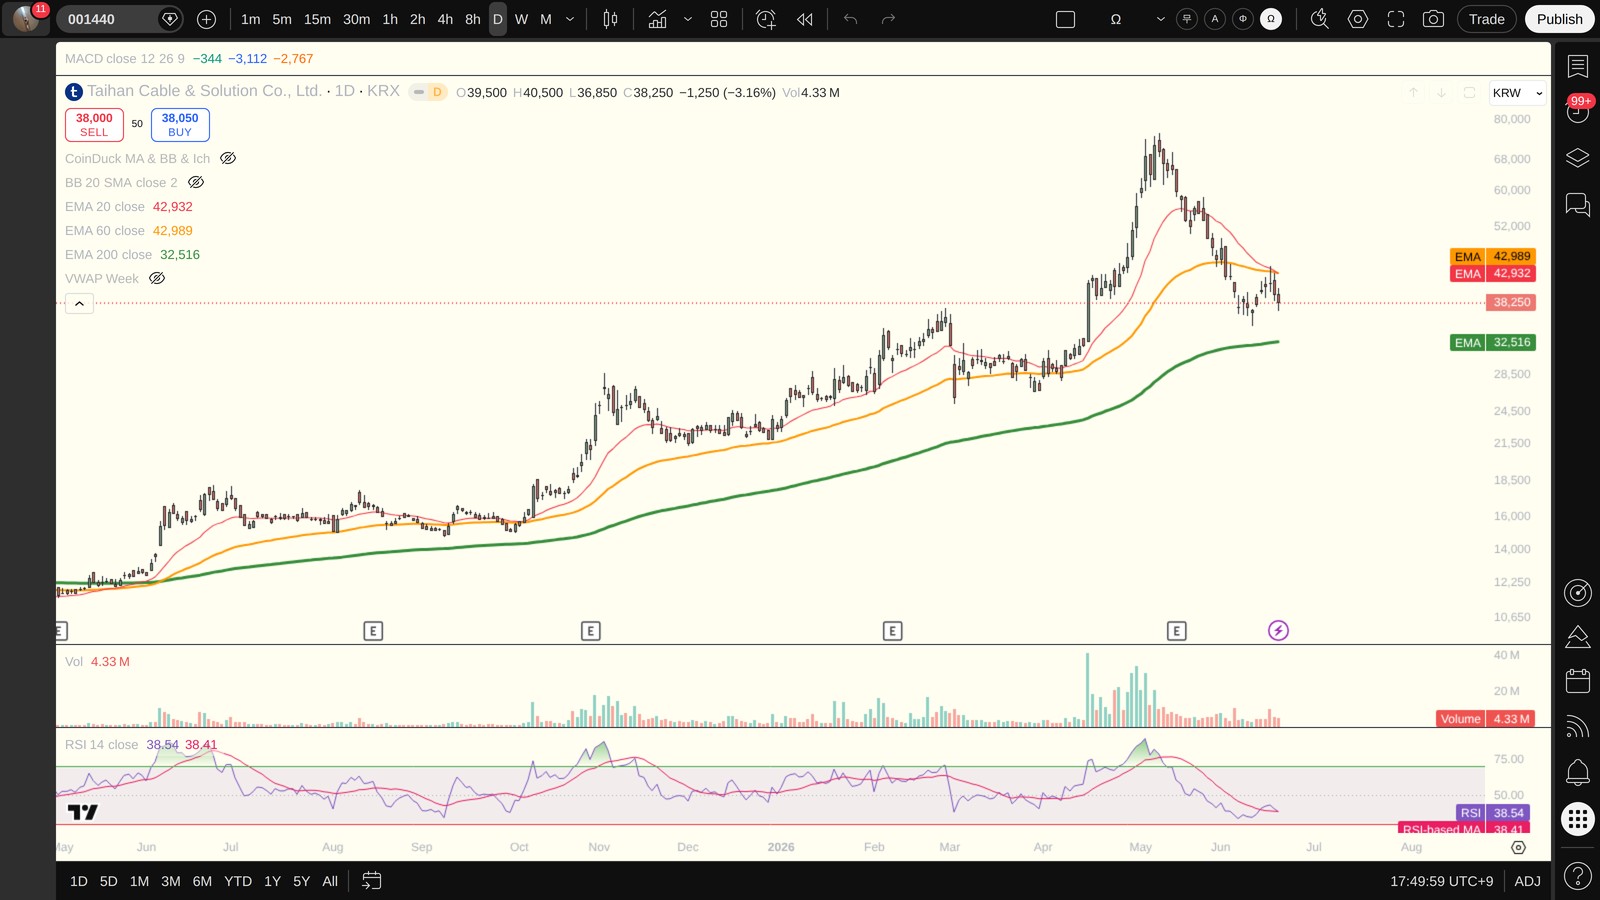Click the Publish button
The image size is (1600, 900).
(x=1559, y=19)
